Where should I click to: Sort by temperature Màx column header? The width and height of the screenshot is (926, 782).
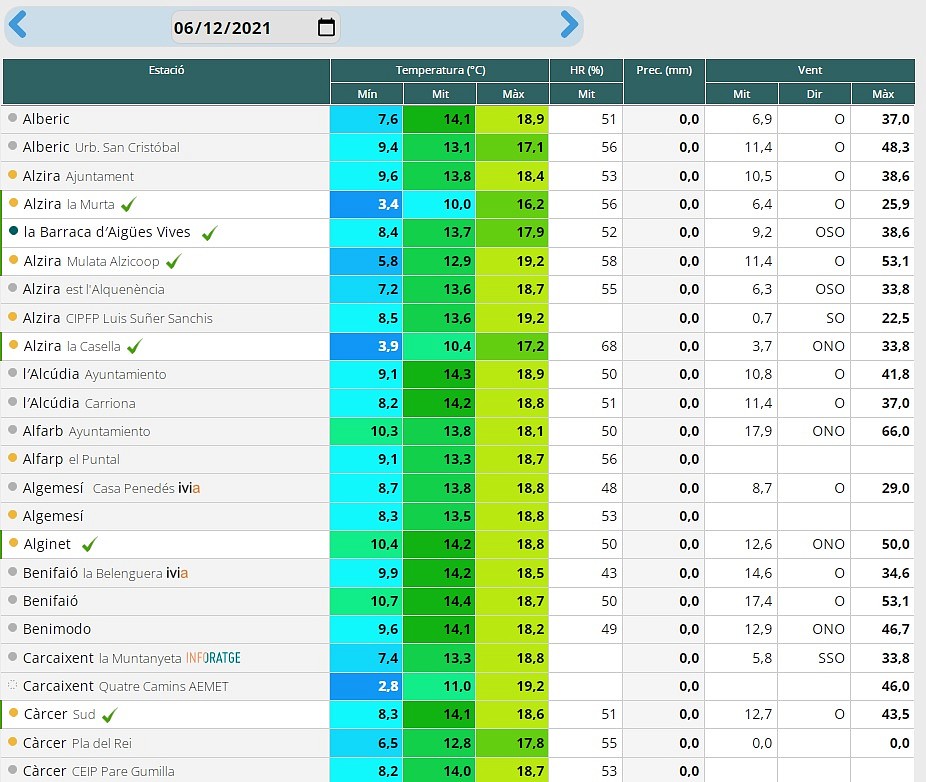pos(513,94)
